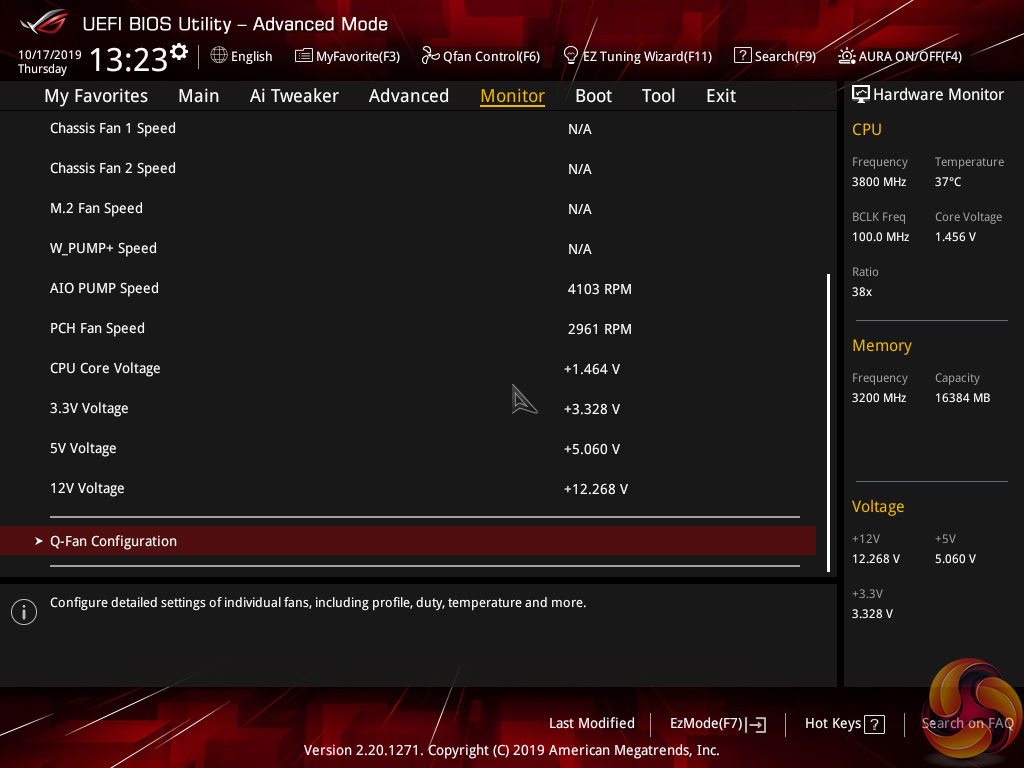Expand the Q-Fan Configuration arrow
1024x768 pixels.
coord(39,541)
